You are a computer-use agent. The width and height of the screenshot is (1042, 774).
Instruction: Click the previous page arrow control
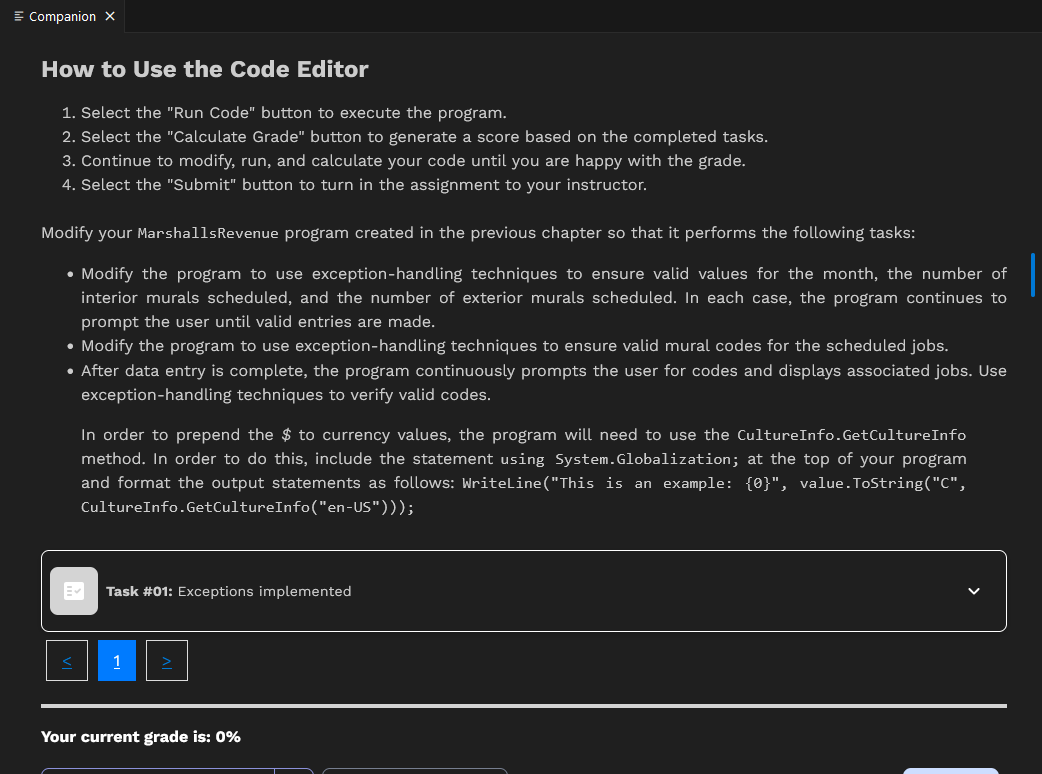[66, 660]
